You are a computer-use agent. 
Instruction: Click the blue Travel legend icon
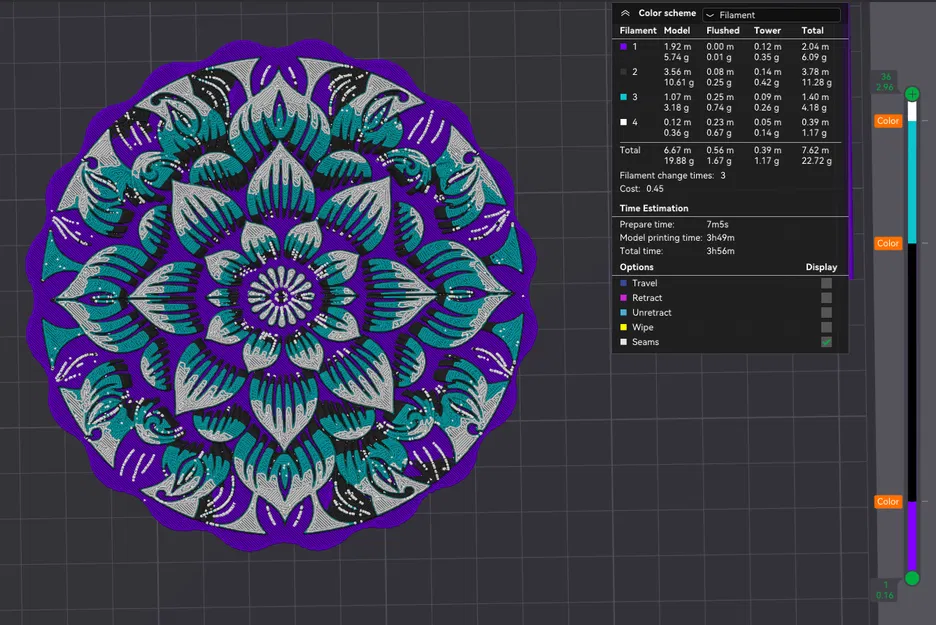(x=625, y=283)
